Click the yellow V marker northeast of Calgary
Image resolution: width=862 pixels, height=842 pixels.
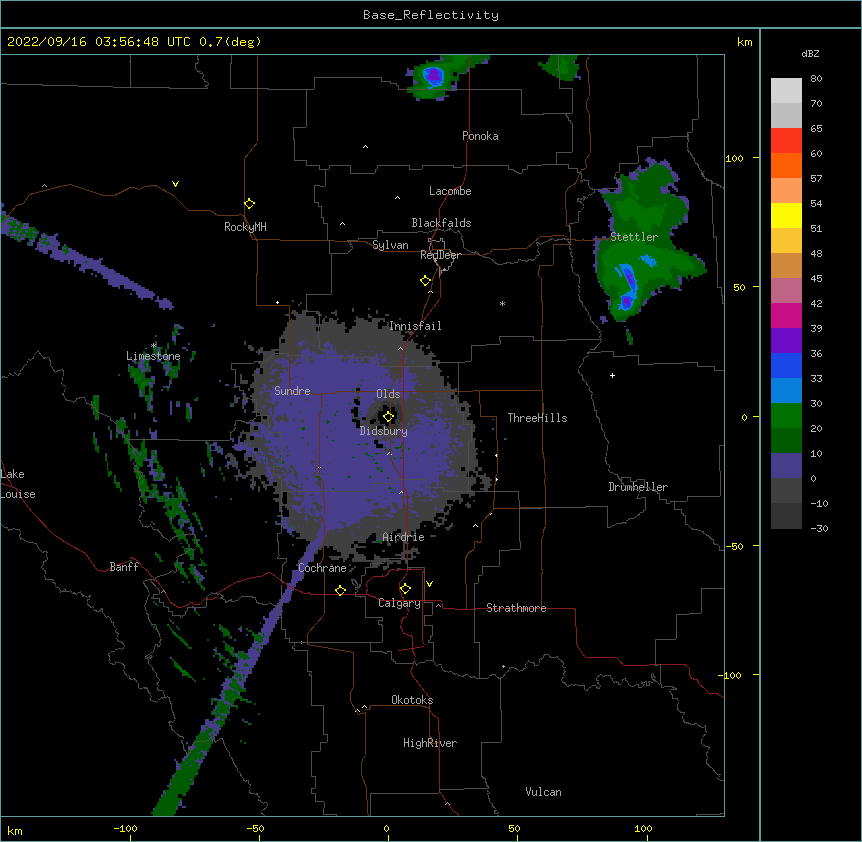(429, 584)
